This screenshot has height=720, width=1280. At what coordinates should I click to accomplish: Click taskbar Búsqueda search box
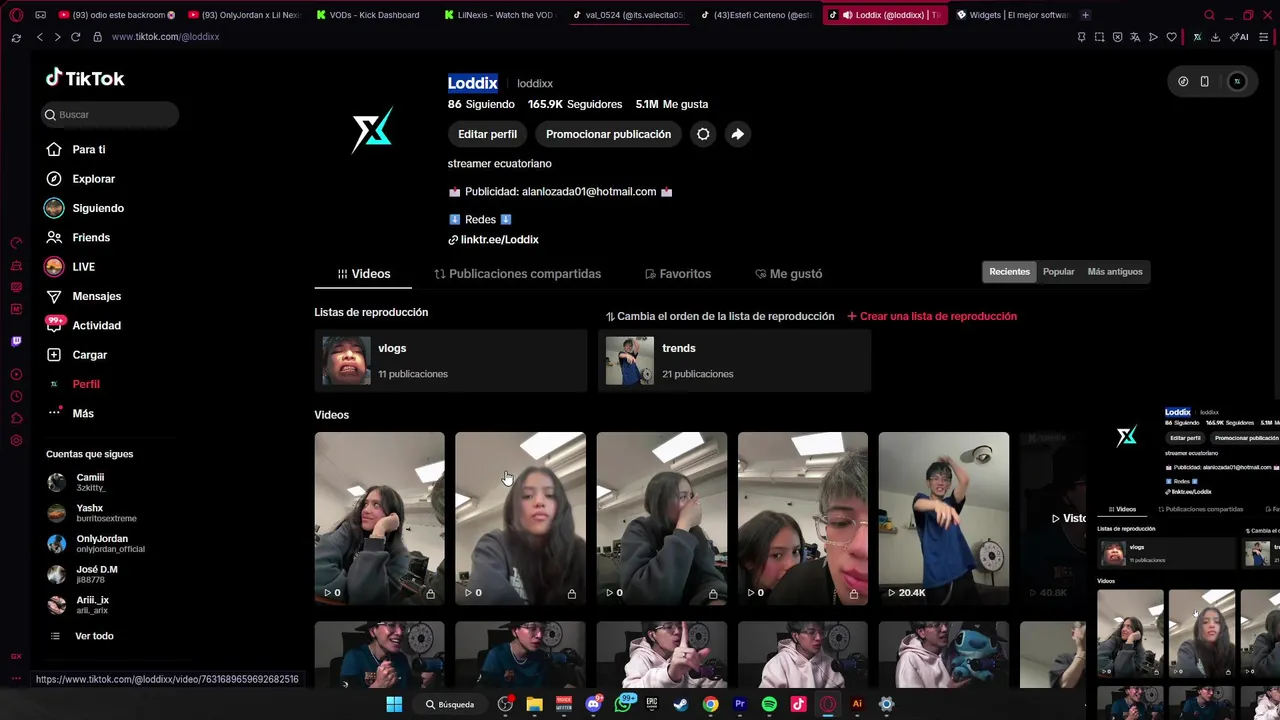(x=450, y=704)
